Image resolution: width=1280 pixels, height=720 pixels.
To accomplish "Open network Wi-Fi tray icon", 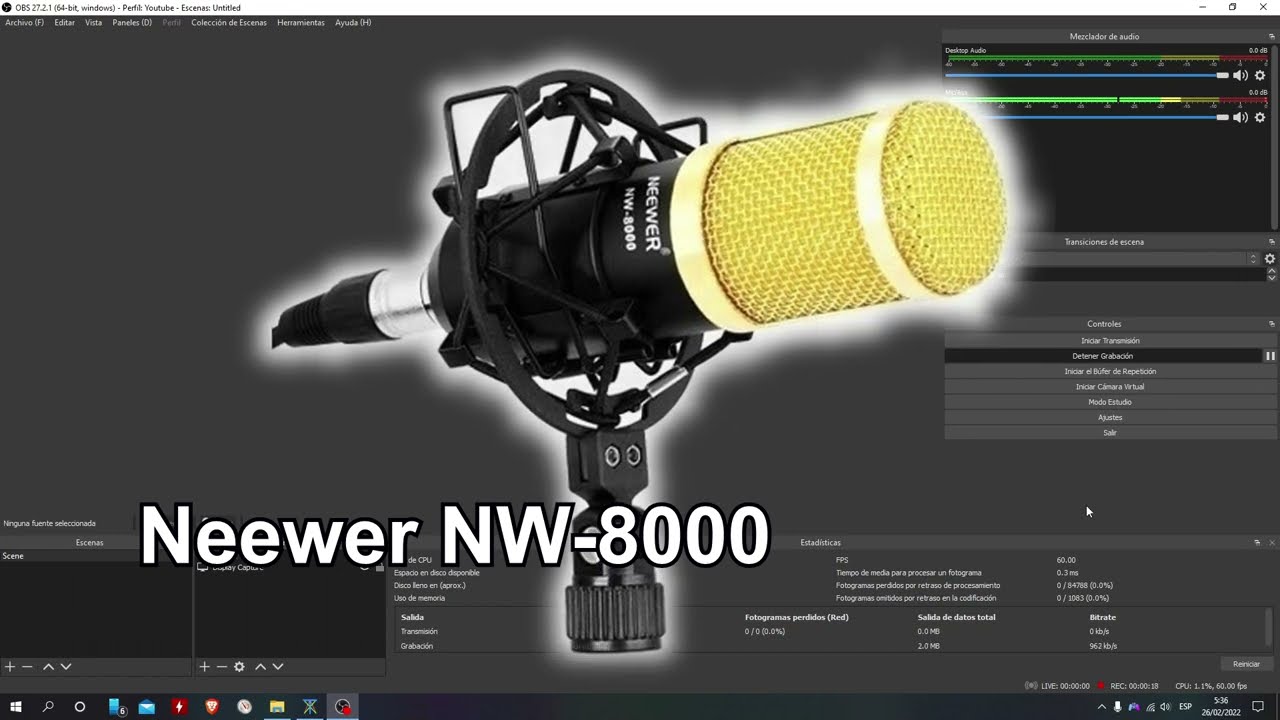I will pos(1150,707).
